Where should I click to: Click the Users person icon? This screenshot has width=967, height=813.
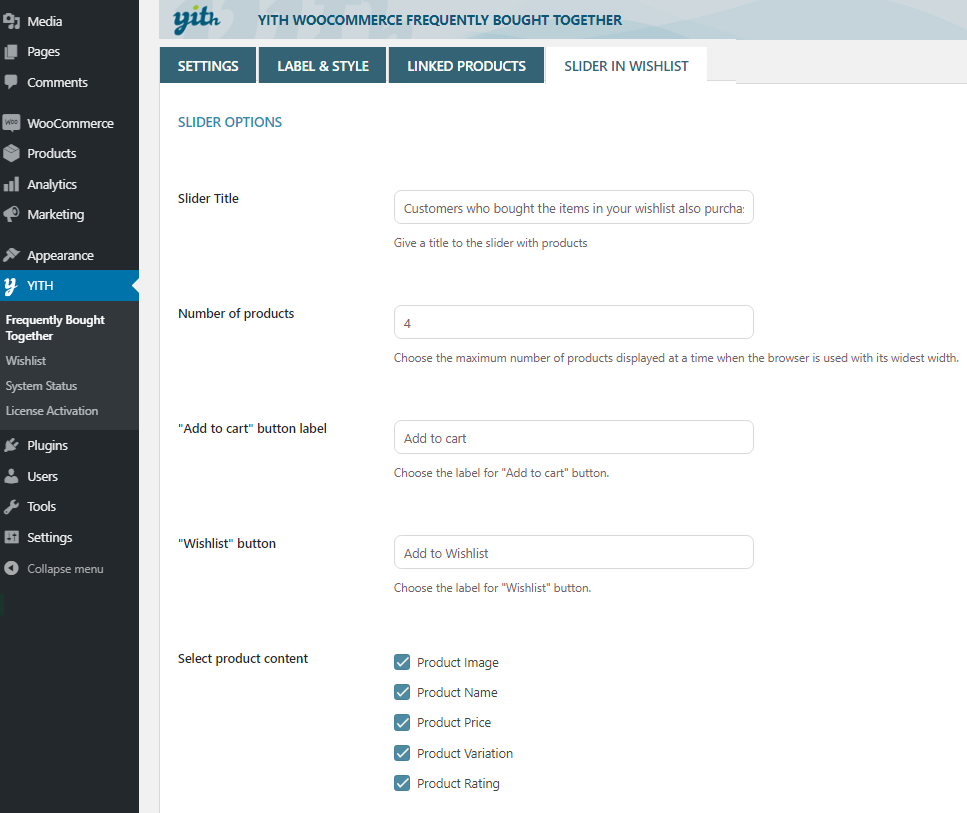pyautogui.click(x=11, y=476)
